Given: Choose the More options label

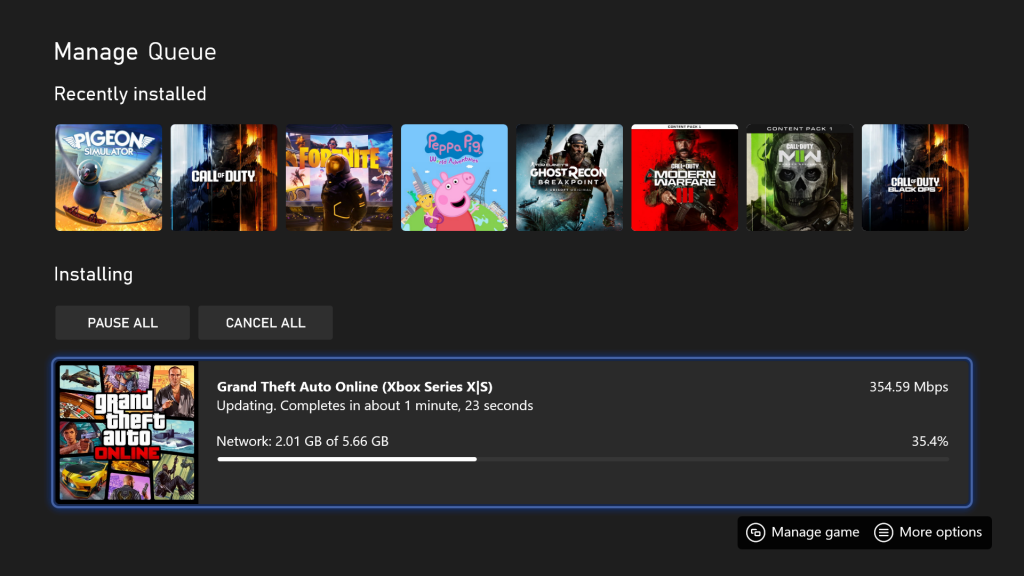Looking at the screenshot, I should click(x=940, y=532).
